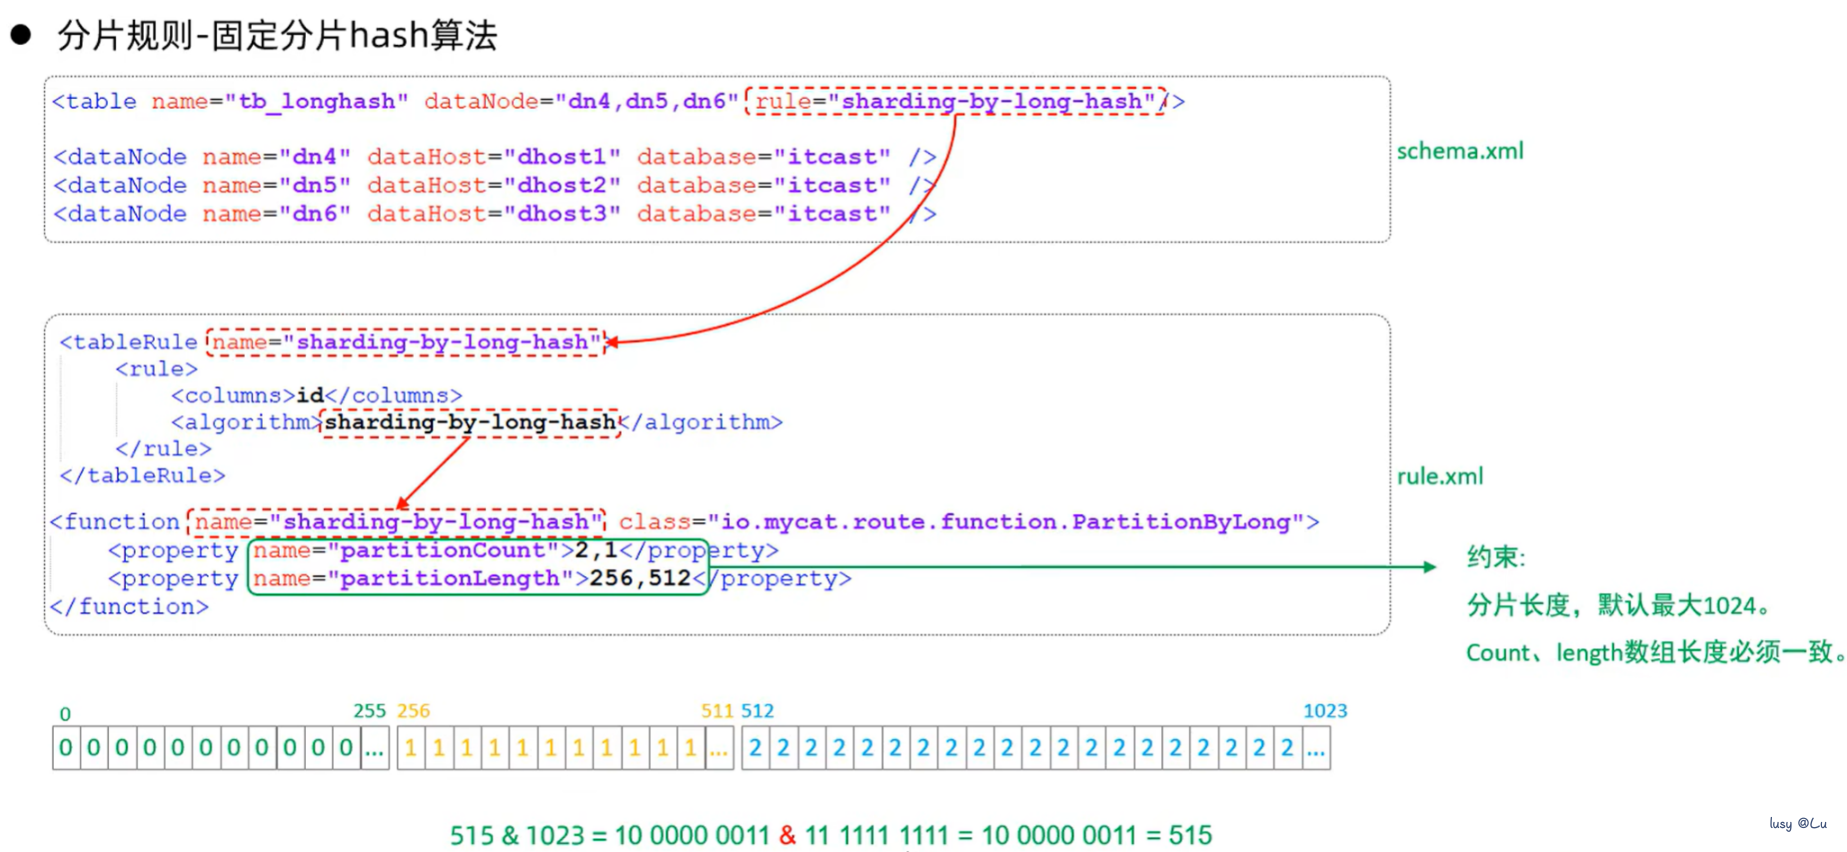Click the slide title '分片规则-固定分片hash算法'
This screenshot has height=852, width=1847.
[277, 35]
